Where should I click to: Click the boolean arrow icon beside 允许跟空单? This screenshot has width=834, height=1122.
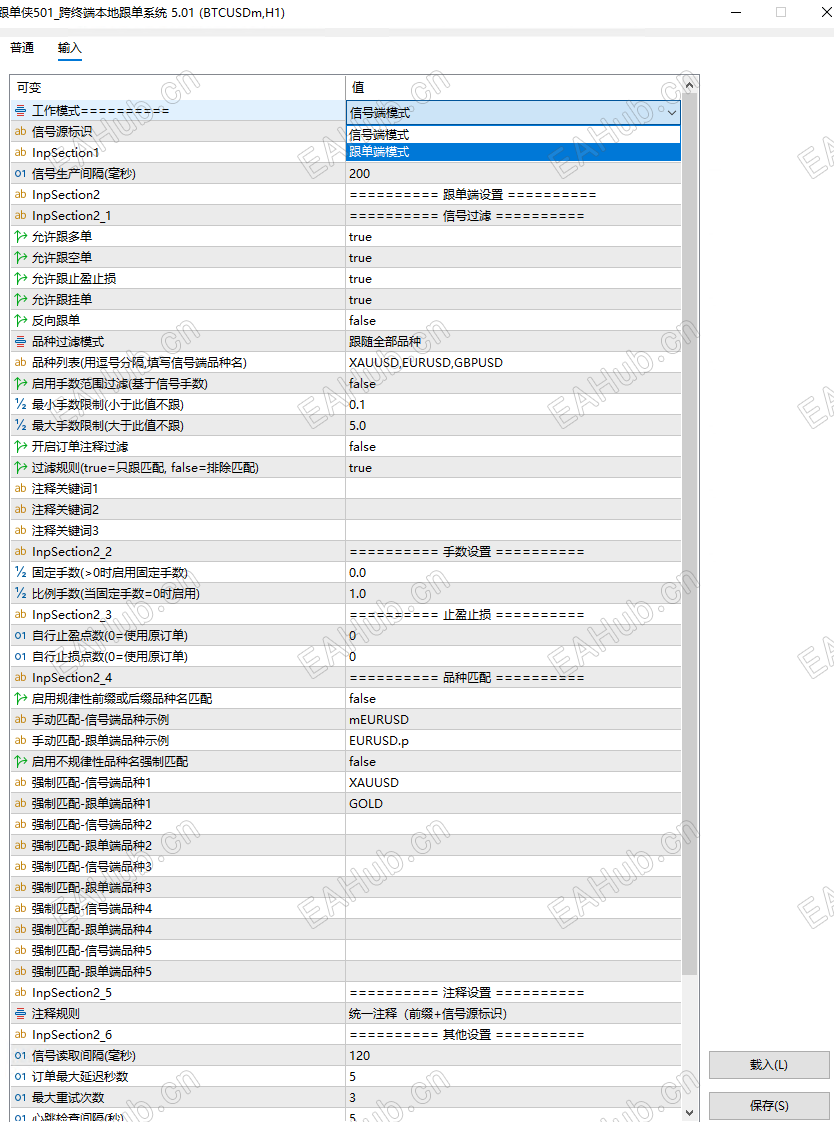click(20, 258)
